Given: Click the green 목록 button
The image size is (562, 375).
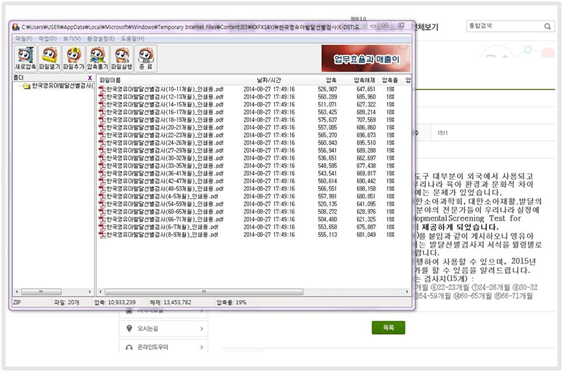Looking at the screenshot, I should [388, 327].
